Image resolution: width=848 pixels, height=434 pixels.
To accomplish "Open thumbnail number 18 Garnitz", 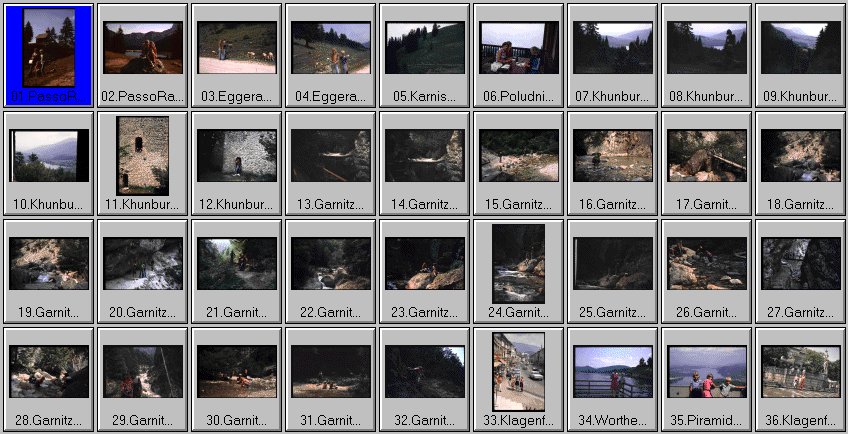I will [x=801, y=156].
